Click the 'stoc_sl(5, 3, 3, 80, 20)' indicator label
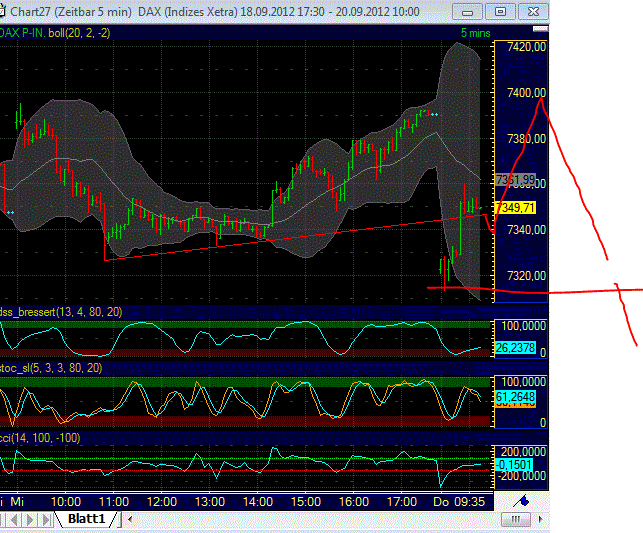643x533 pixels. [51, 368]
